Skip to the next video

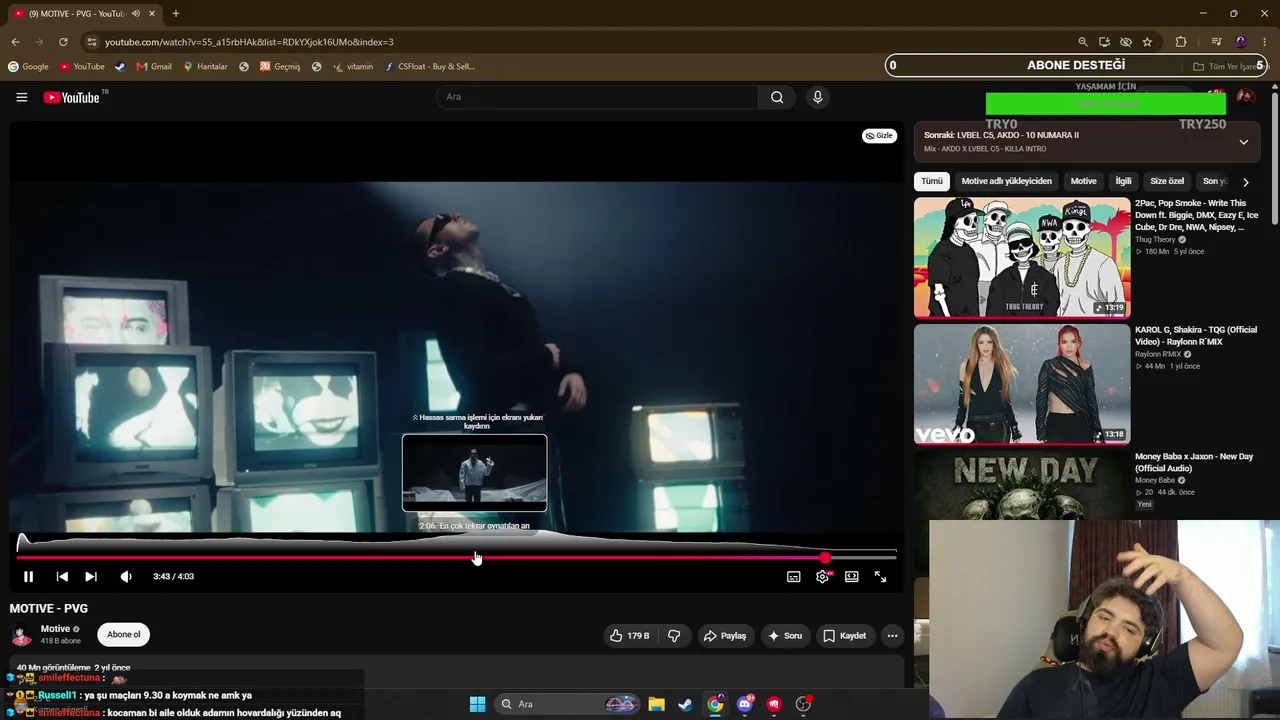point(91,577)
